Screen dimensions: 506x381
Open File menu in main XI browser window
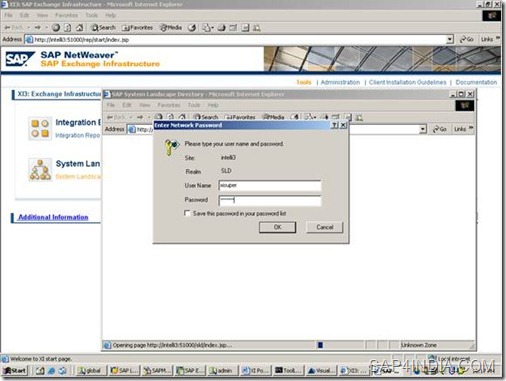[x=8, y=15]
